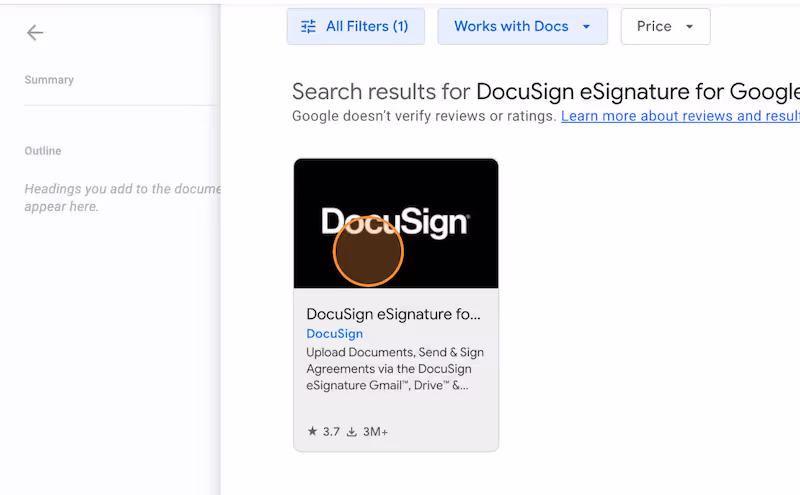This screenshot has height=495, width=800.
Task: Open the DocuSign eSignature fo... card title
Action: (393, 314)
